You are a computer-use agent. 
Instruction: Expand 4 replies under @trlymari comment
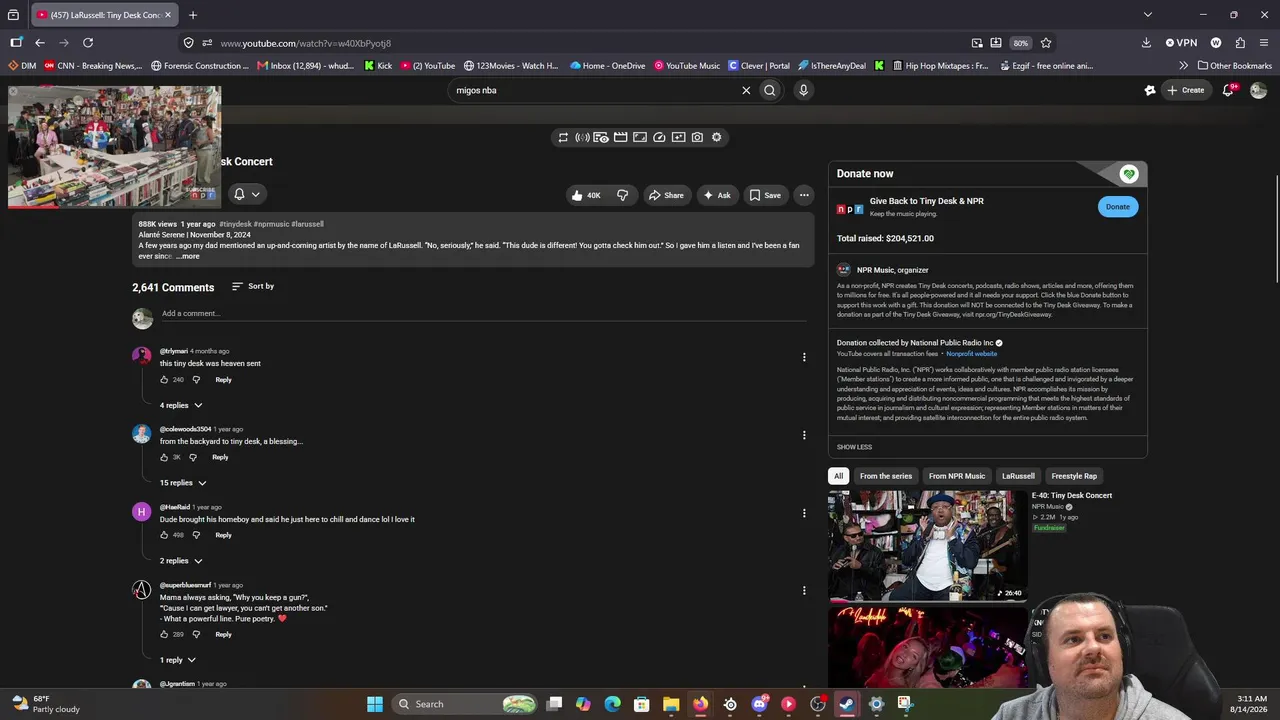tap(181, 405)
